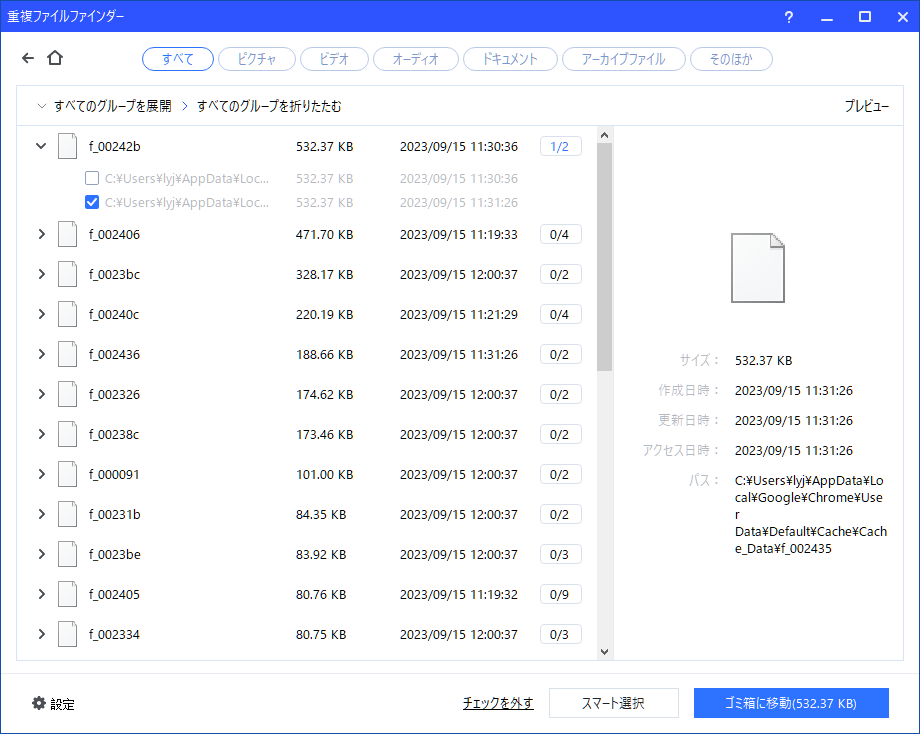Click the 101.00 KB size value

(x=324, y=474)
